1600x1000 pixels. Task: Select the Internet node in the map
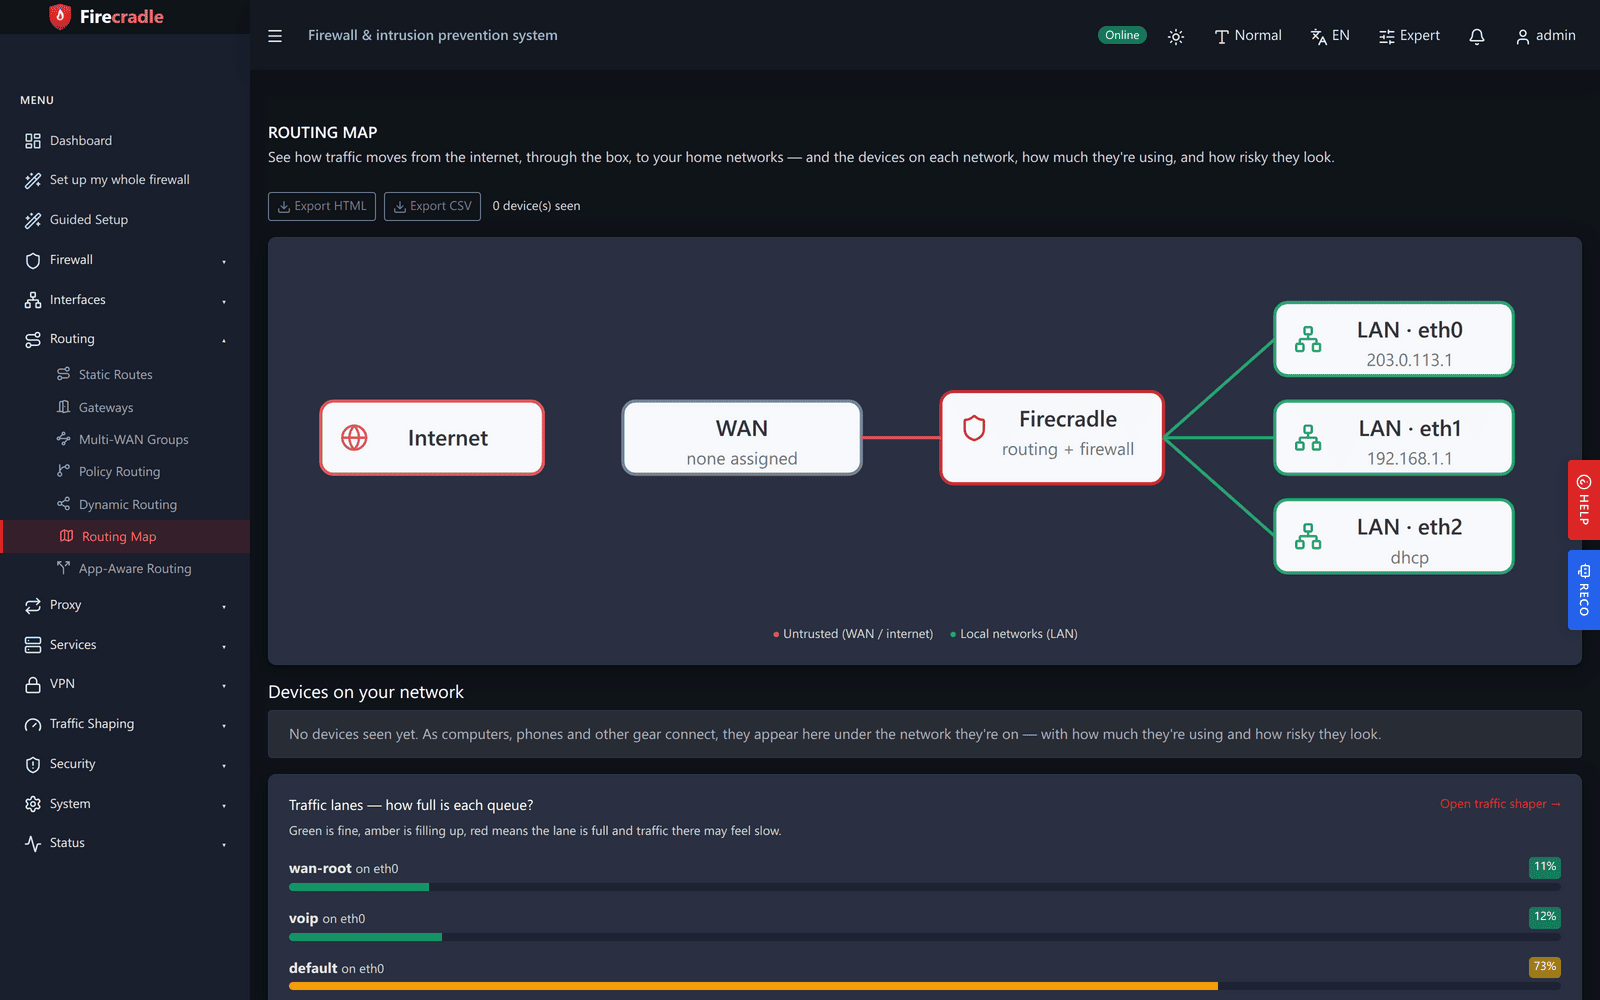[432, 438]
